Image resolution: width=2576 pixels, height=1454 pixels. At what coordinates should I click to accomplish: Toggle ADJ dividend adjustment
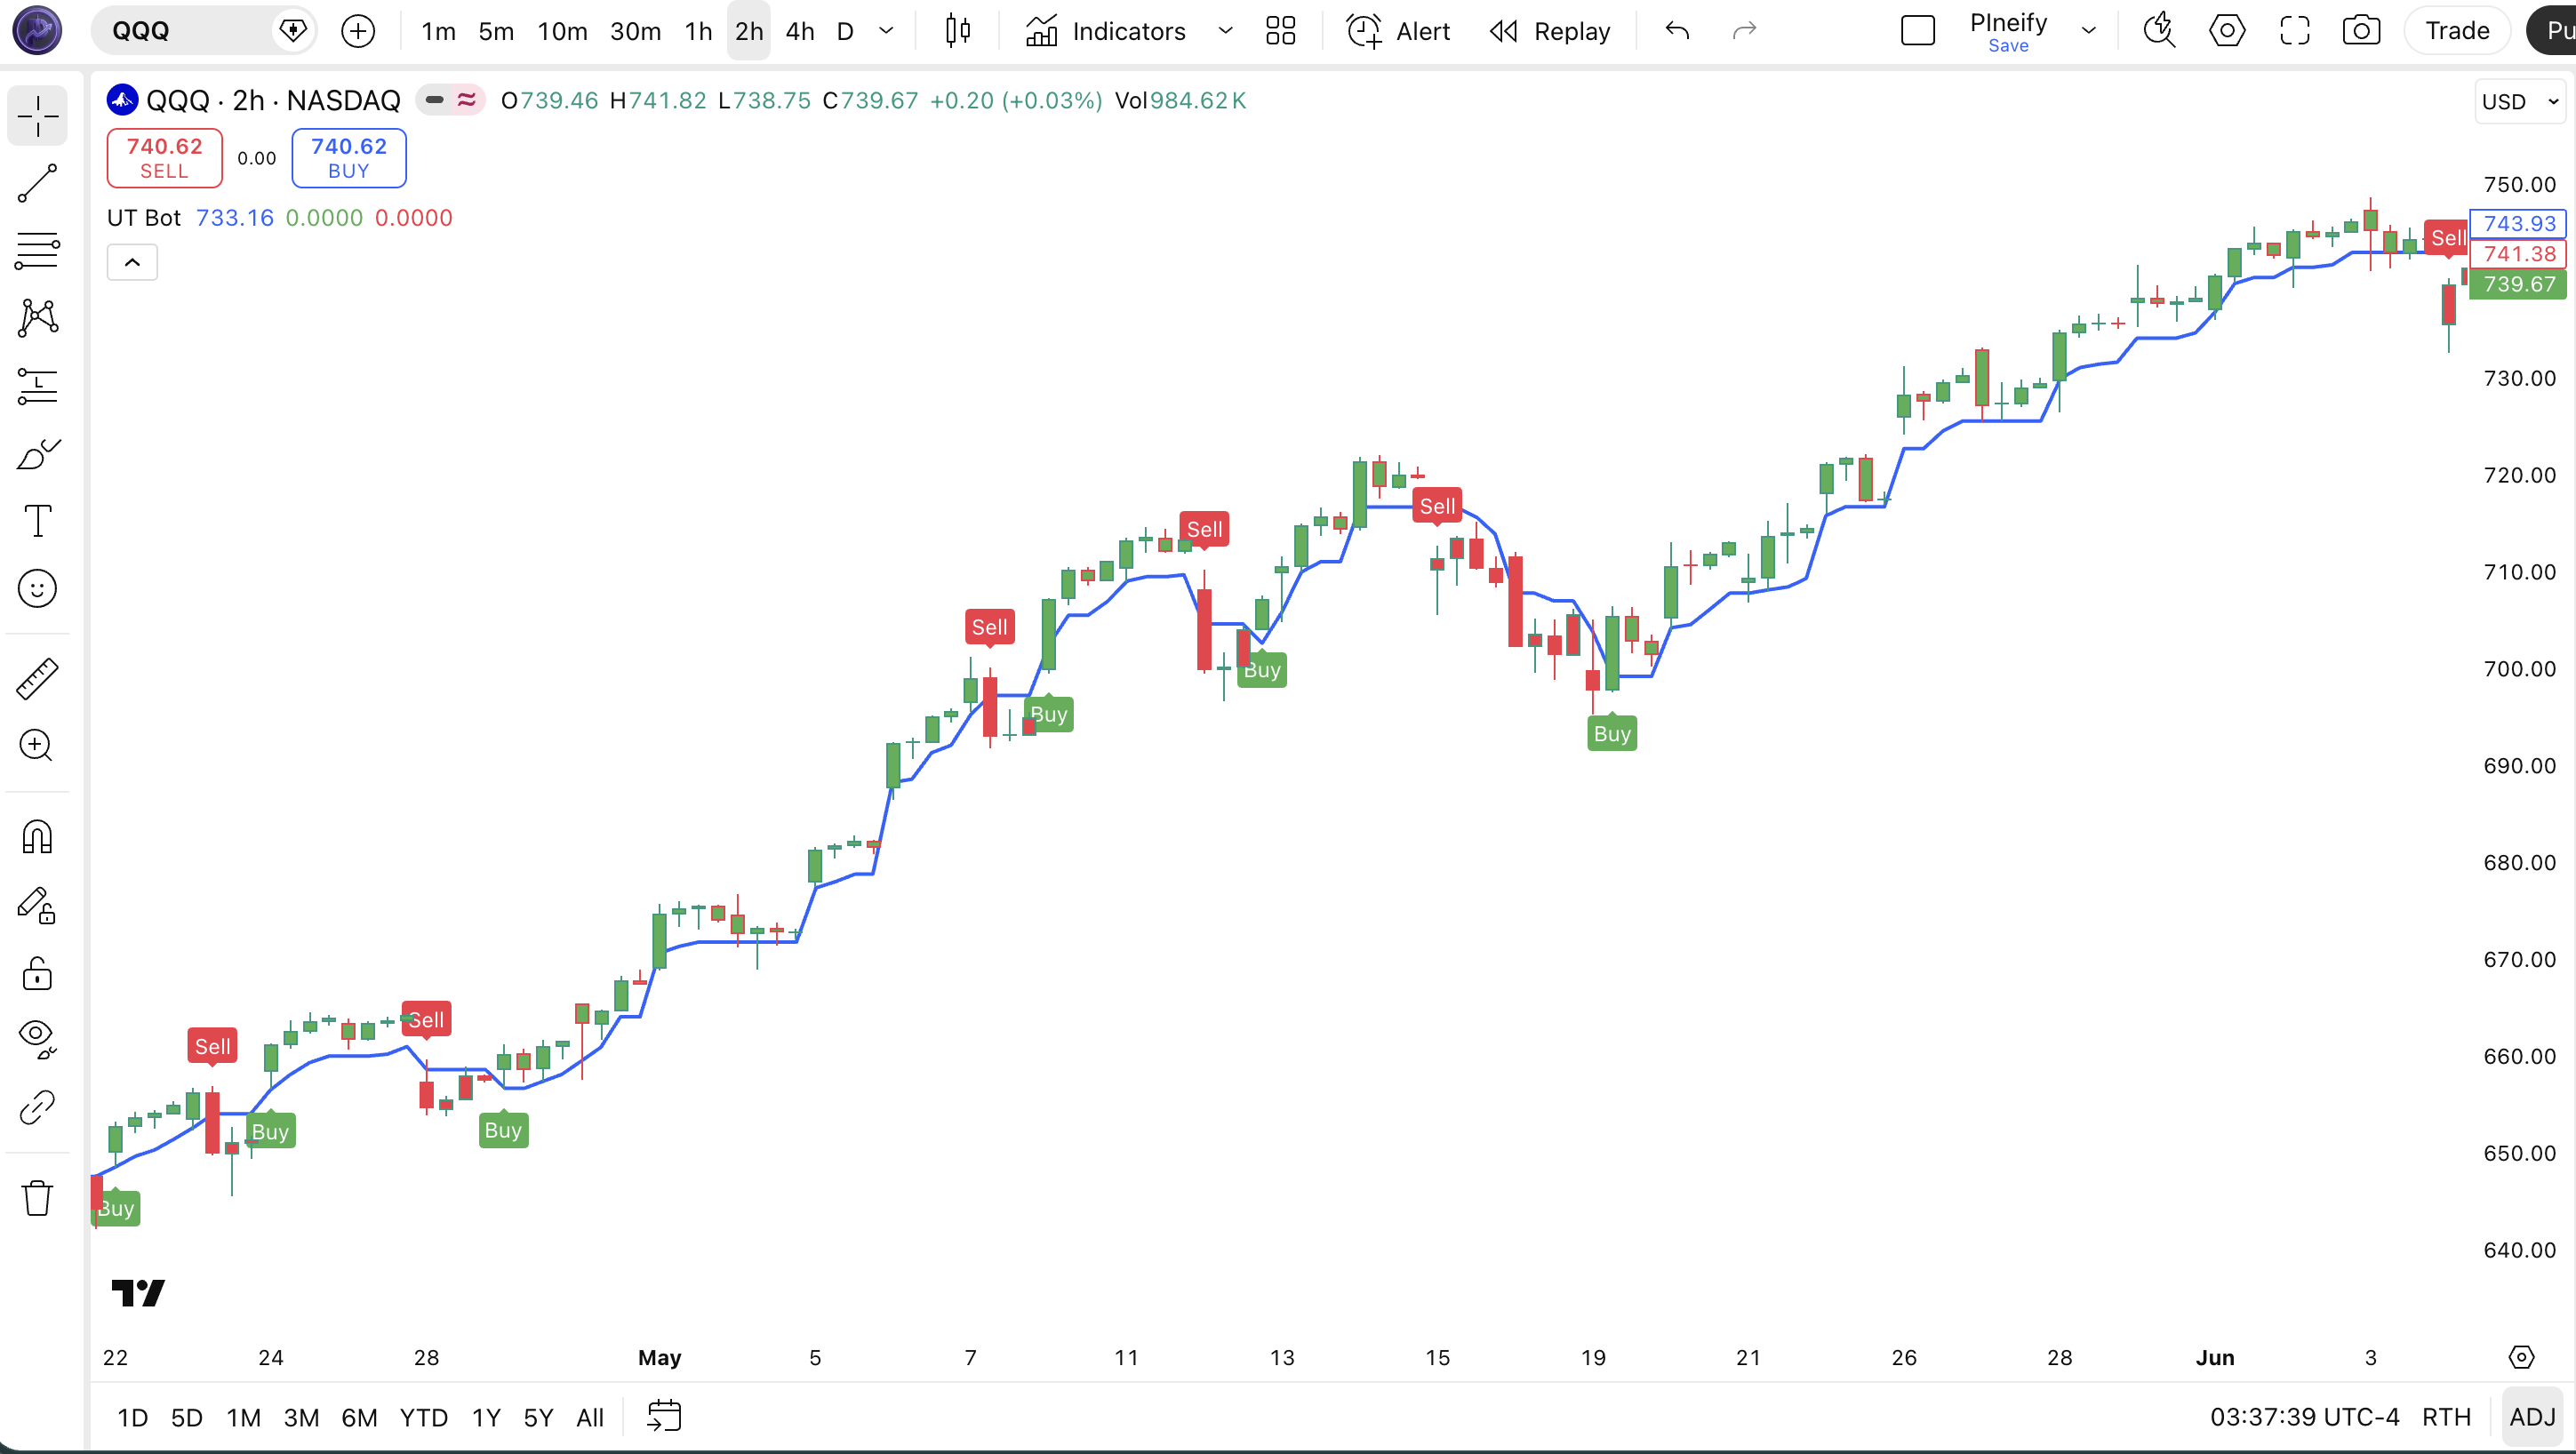tap(2532, 1417)
